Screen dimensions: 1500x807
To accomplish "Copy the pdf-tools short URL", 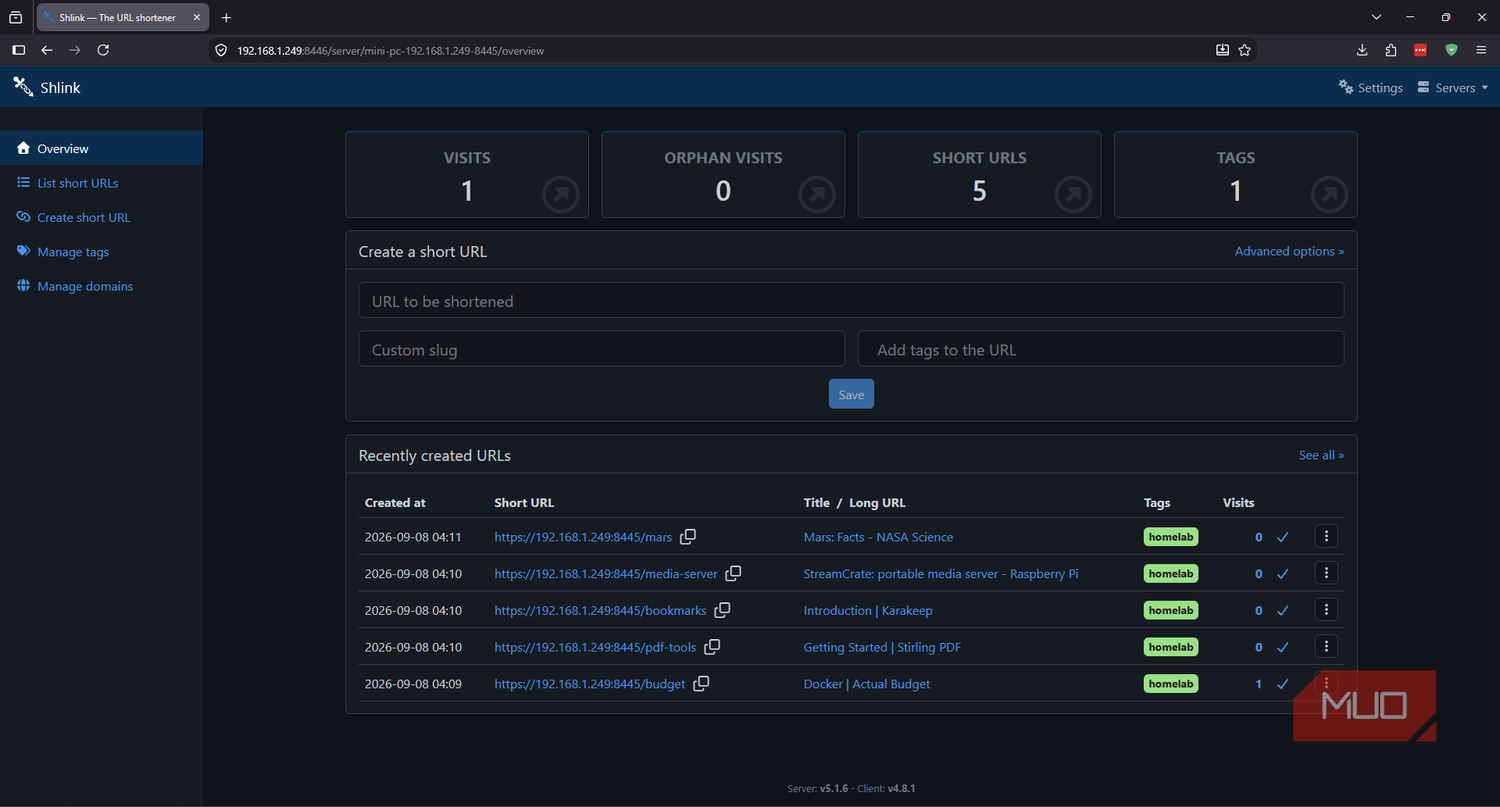I will tap(712, 647).
